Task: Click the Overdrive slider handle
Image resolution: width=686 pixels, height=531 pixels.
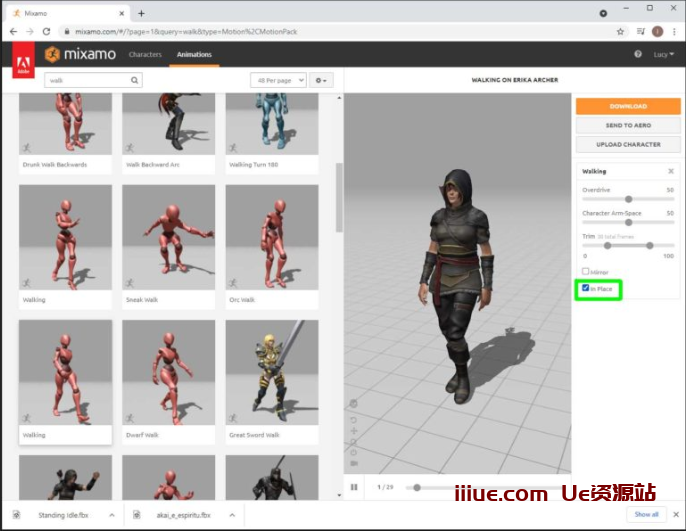Action: coord(628,198)
